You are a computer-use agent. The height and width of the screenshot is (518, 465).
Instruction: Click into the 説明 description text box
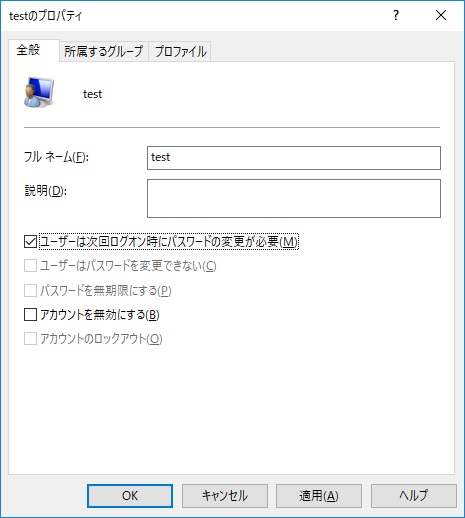point(294,198)
